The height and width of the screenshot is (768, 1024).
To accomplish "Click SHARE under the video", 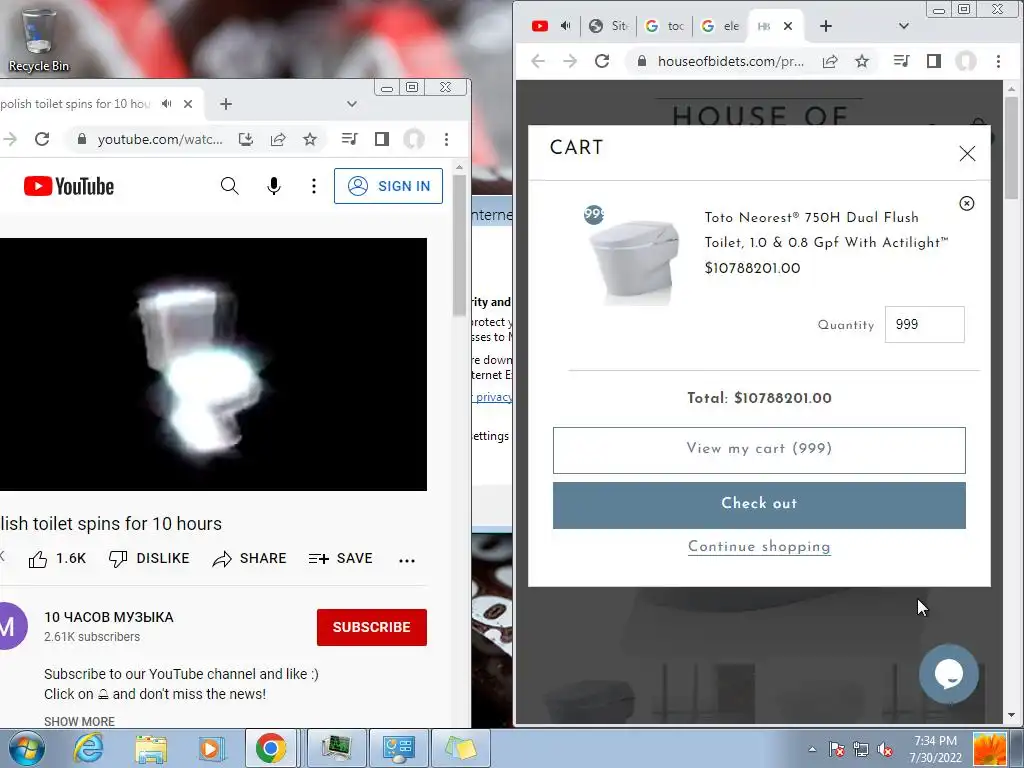I will point(249,559).
